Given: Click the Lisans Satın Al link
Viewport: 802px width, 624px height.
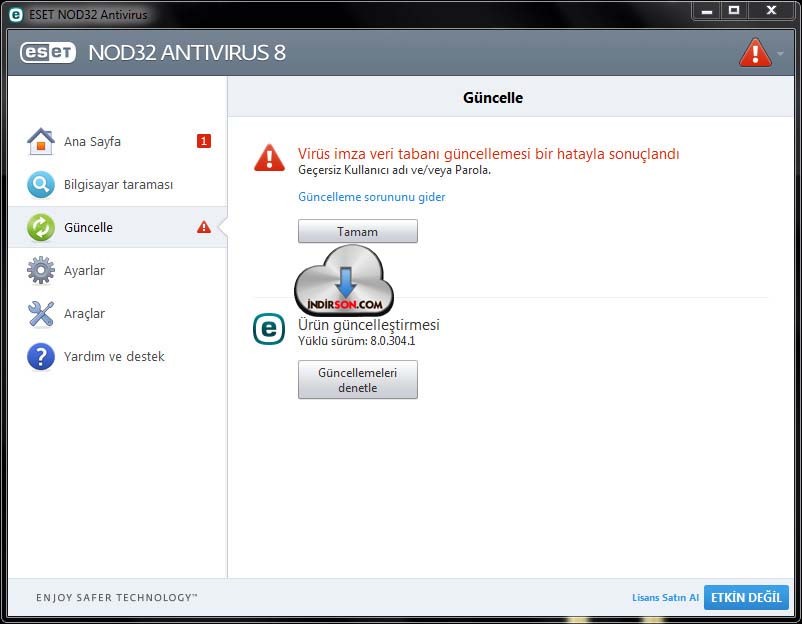Looking at the screenshot, I should pos(665,597).
